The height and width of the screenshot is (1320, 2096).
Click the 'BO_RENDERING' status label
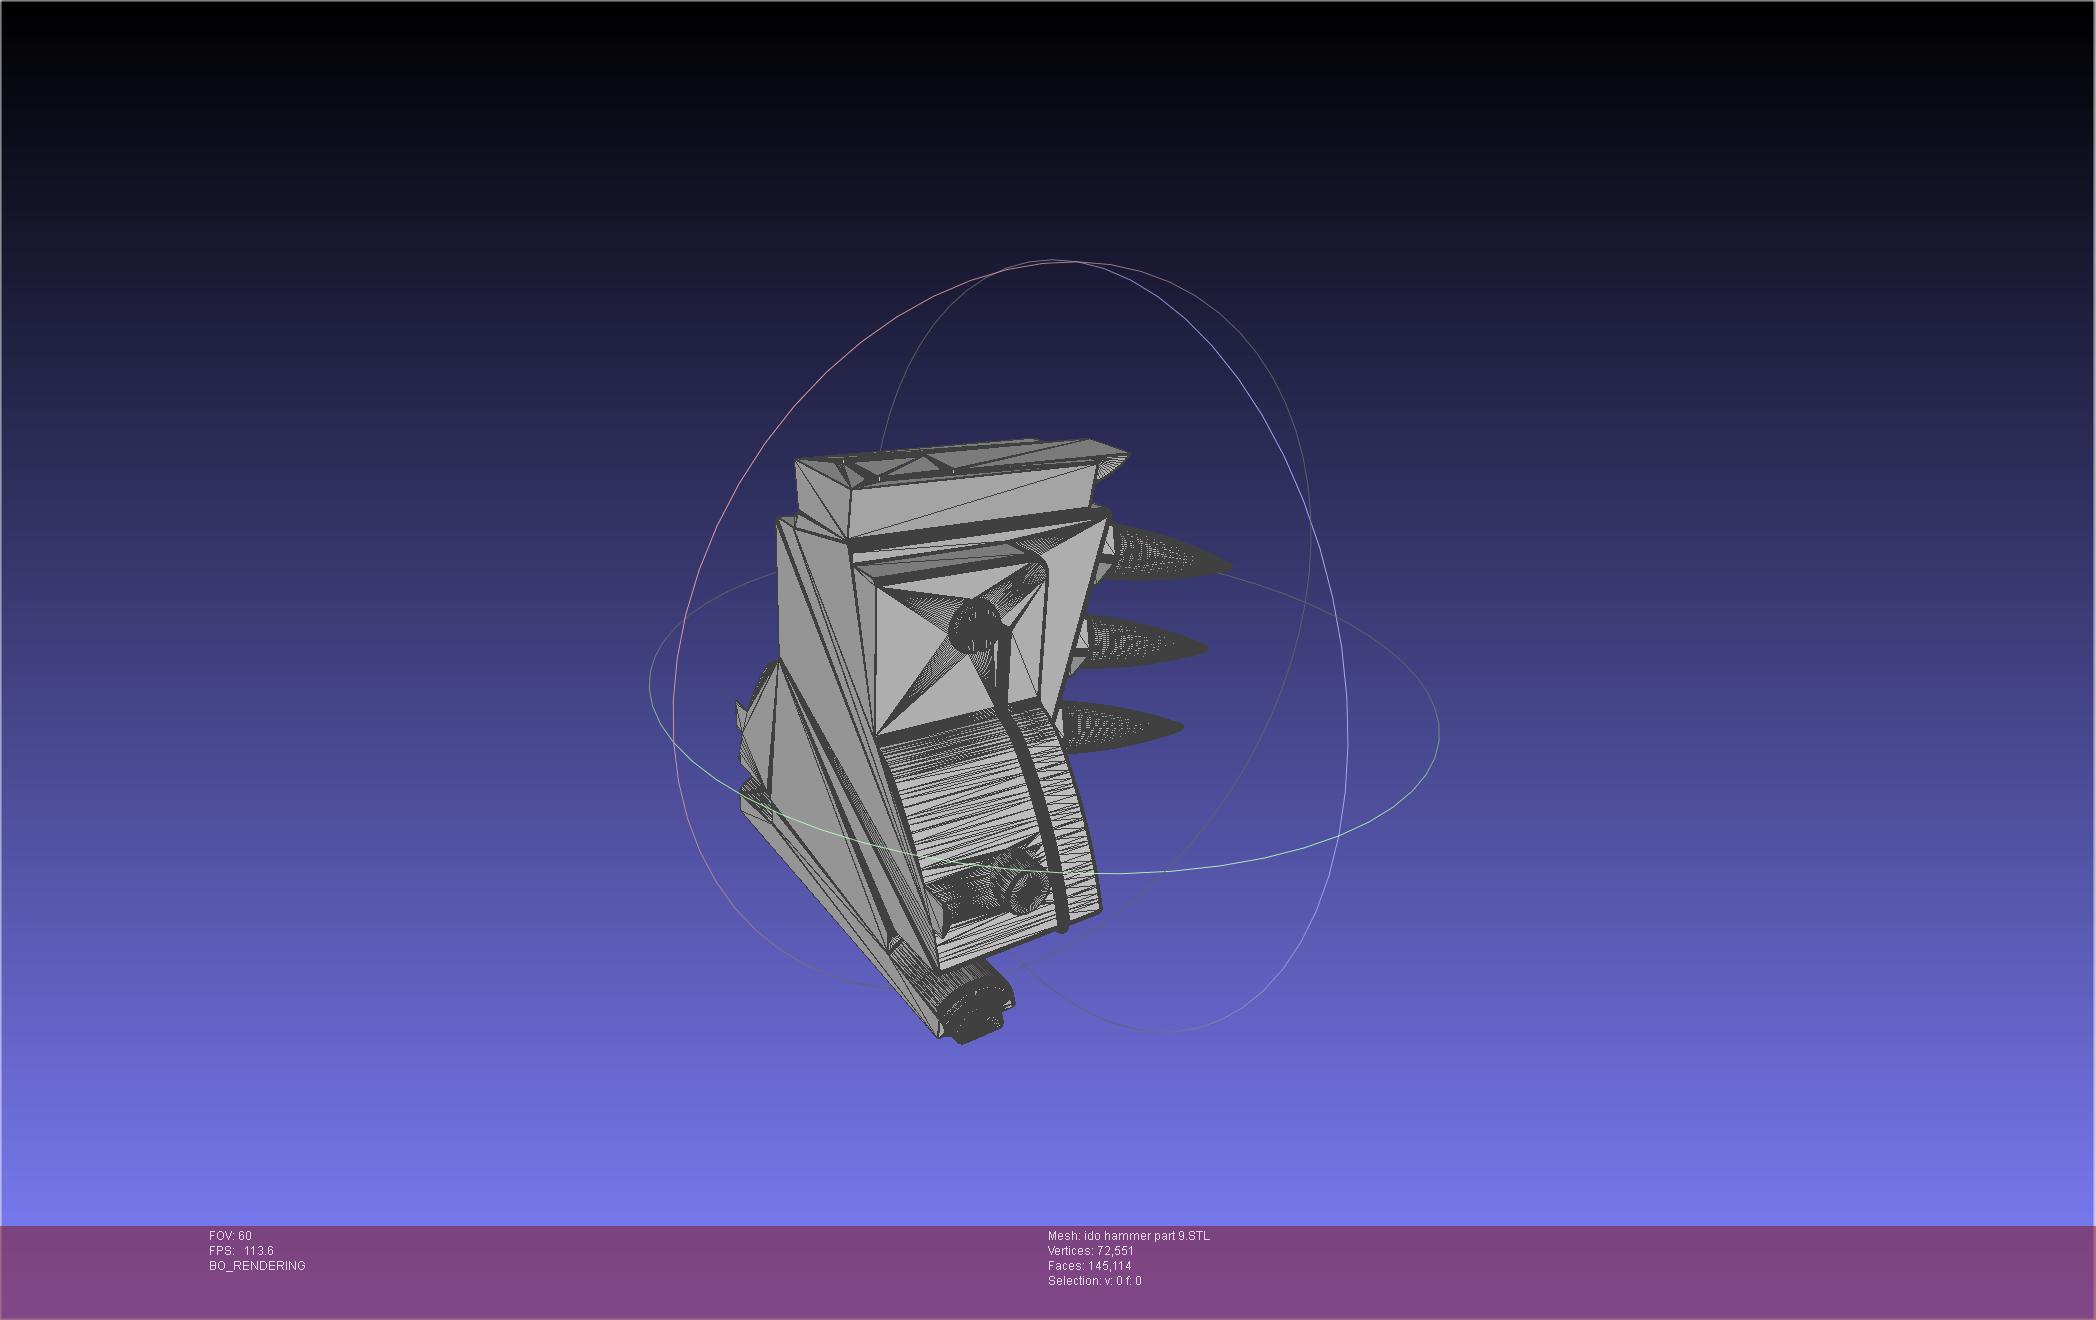(257, 1266)
